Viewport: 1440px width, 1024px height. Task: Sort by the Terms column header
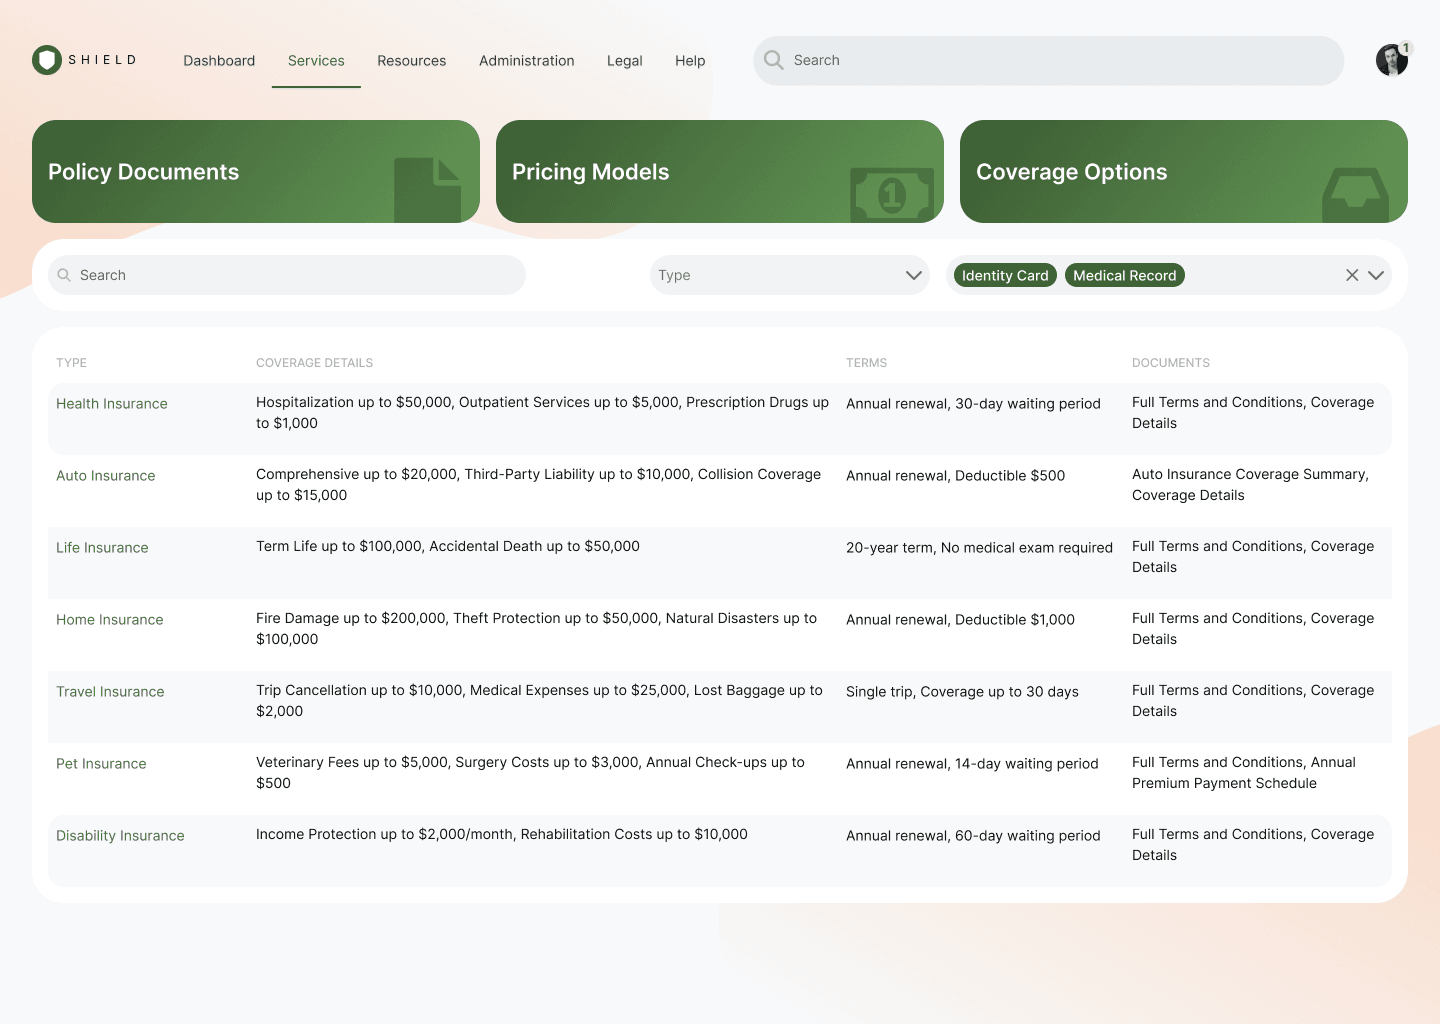(x=866, y=363)
